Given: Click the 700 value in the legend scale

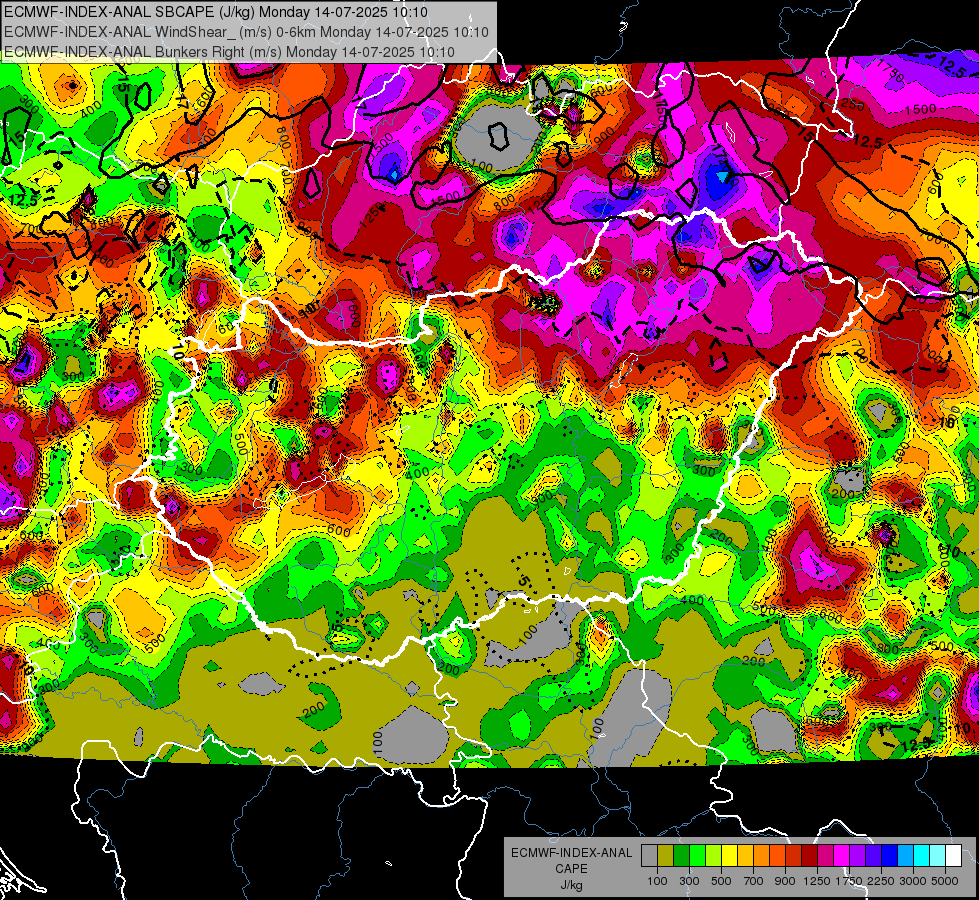Looking at the screenshot, I should (754, 881).
